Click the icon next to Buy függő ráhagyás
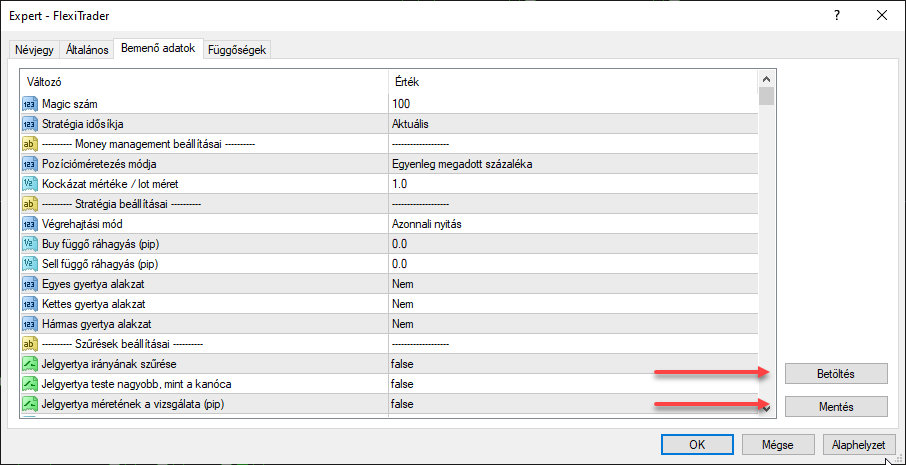This screenshot has height=465, width=906. [x=29, y=244]
